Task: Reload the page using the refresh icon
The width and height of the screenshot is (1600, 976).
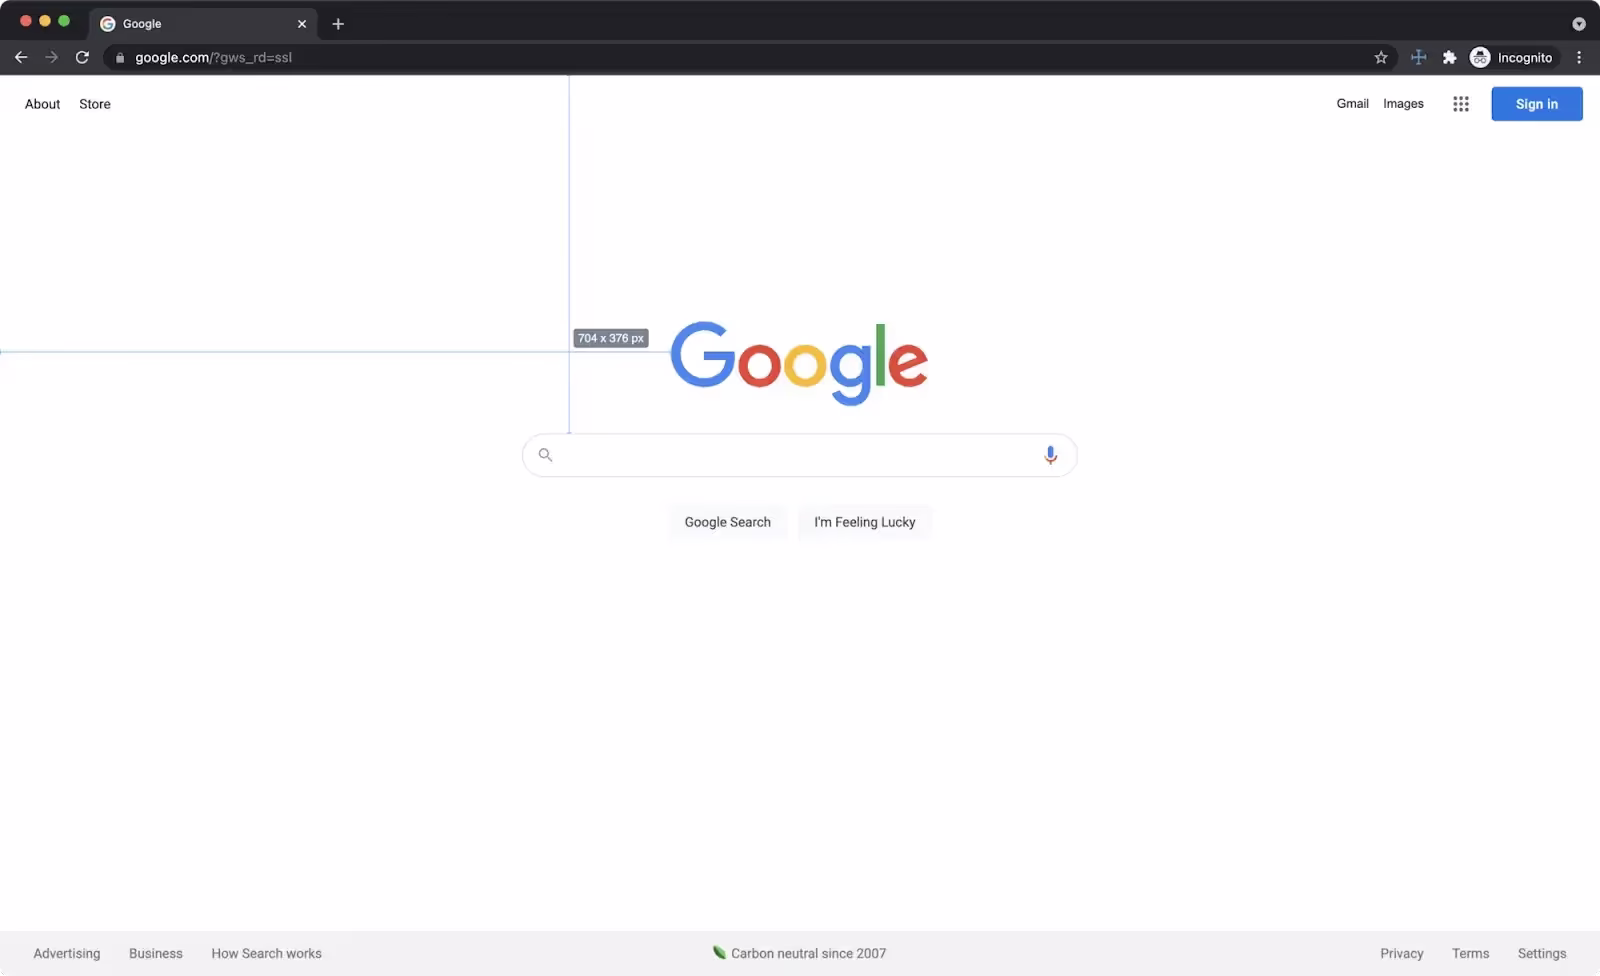Action: 82,58
